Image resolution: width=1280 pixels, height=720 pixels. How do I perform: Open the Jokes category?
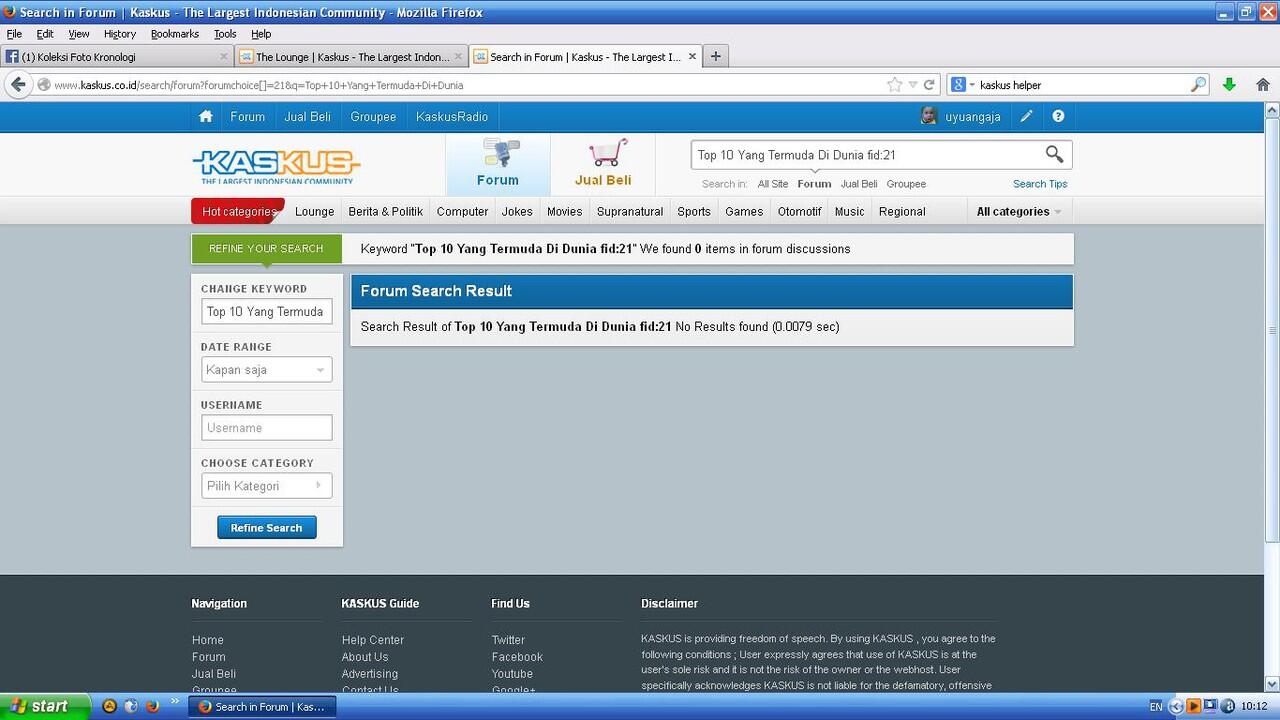(517, 211)
